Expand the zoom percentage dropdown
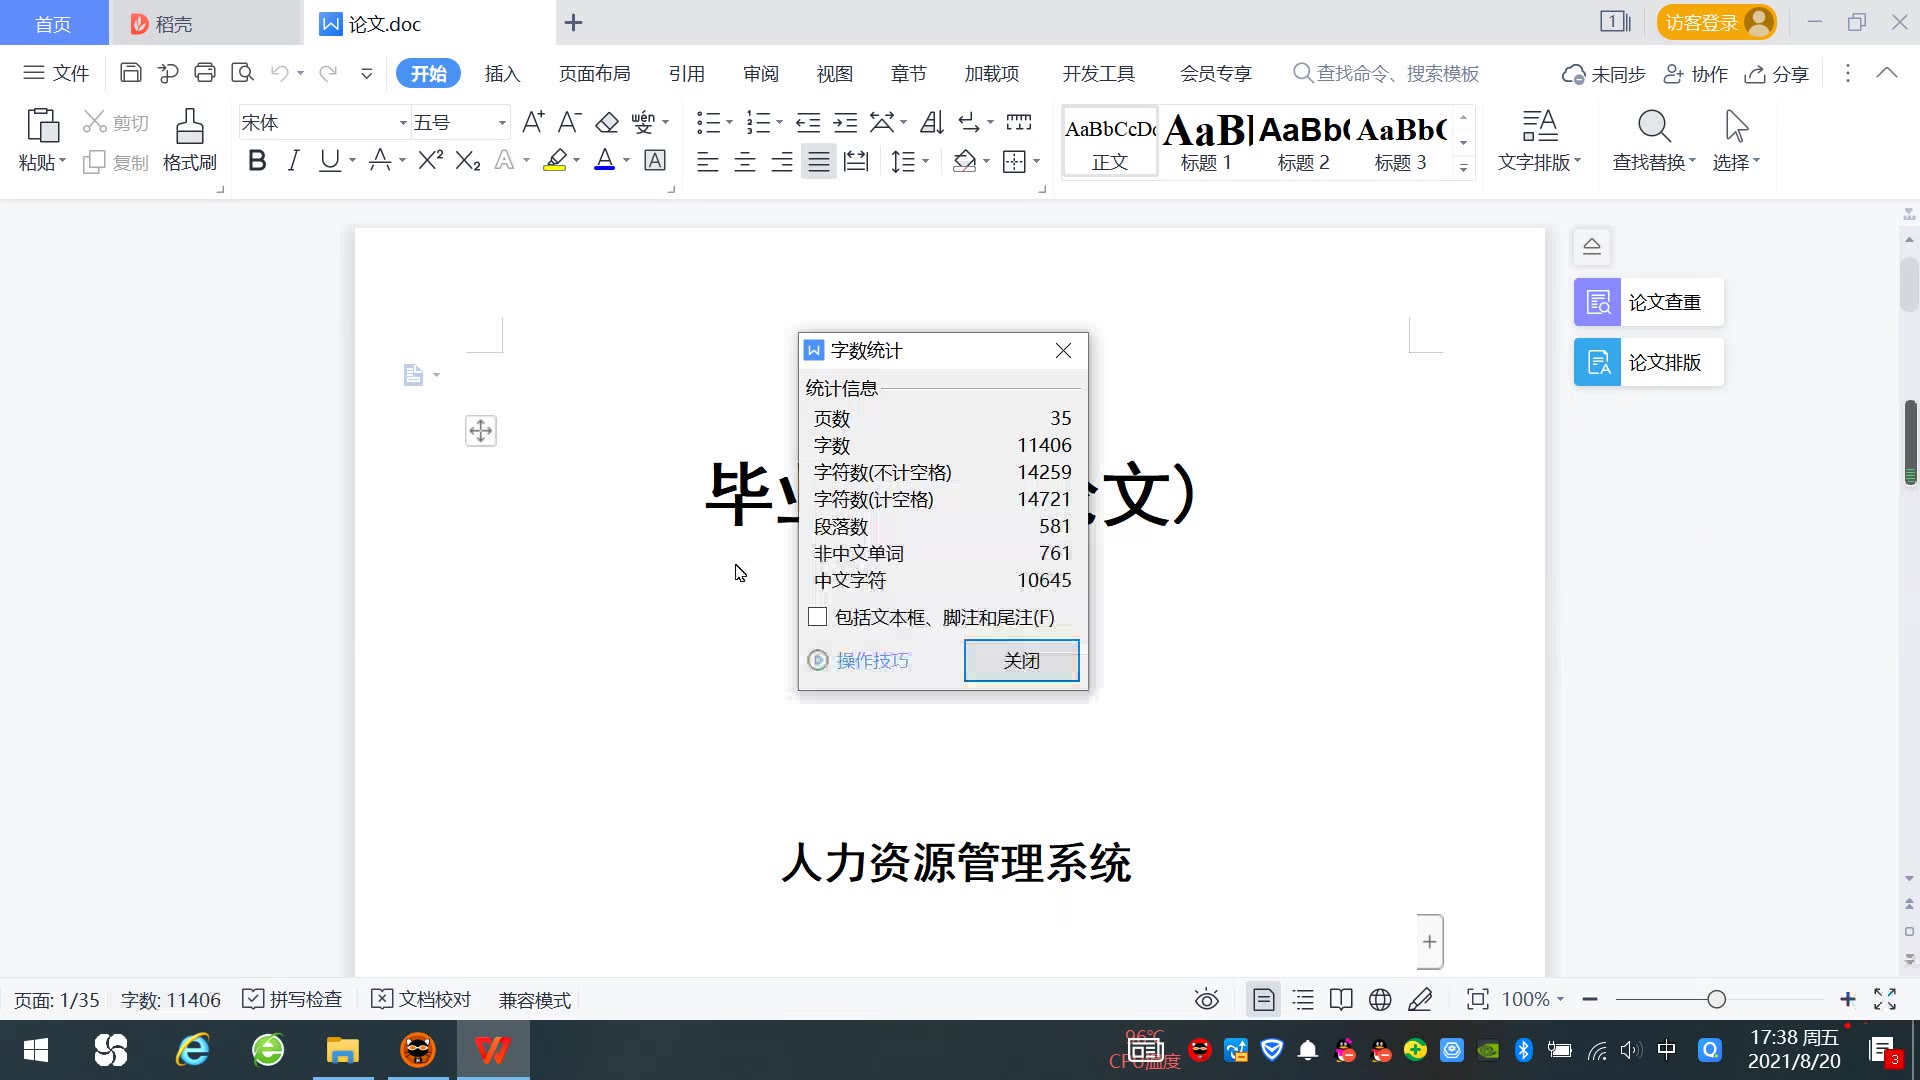The height and width of the screenshot is (1080, 1920). point(1560,999)
